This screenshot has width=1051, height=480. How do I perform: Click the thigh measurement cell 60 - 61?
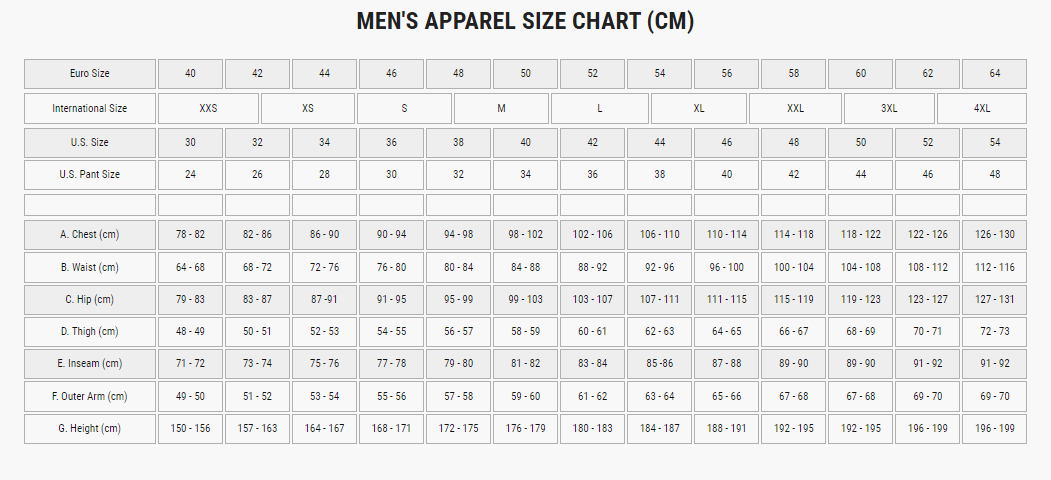tap(592, 332)
